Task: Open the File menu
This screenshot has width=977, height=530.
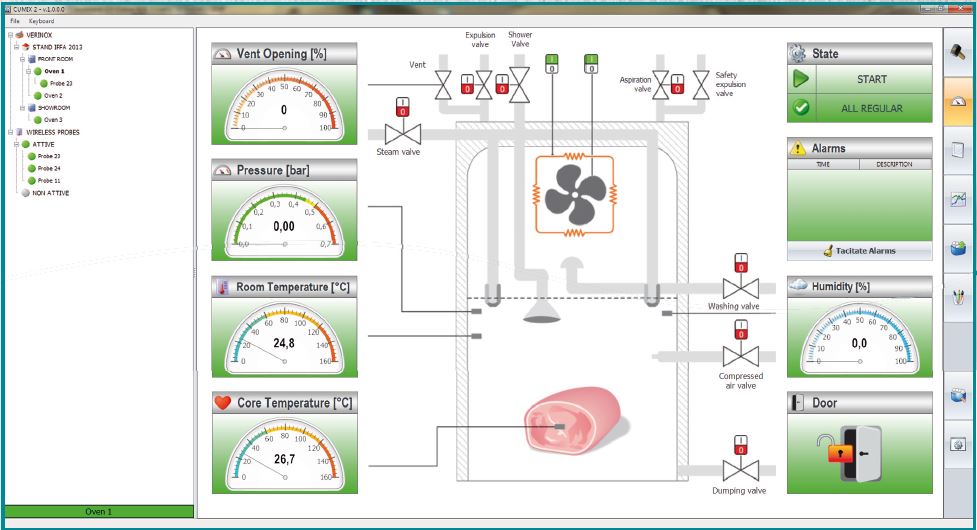Action: tap(15, 21)
